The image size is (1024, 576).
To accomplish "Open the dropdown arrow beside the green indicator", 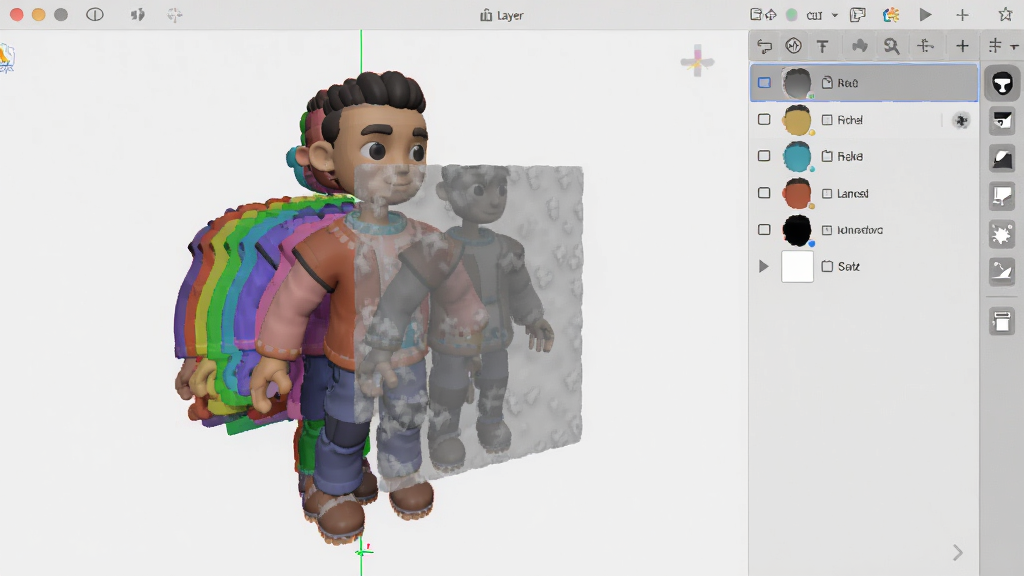I will (x=834, y=15).
